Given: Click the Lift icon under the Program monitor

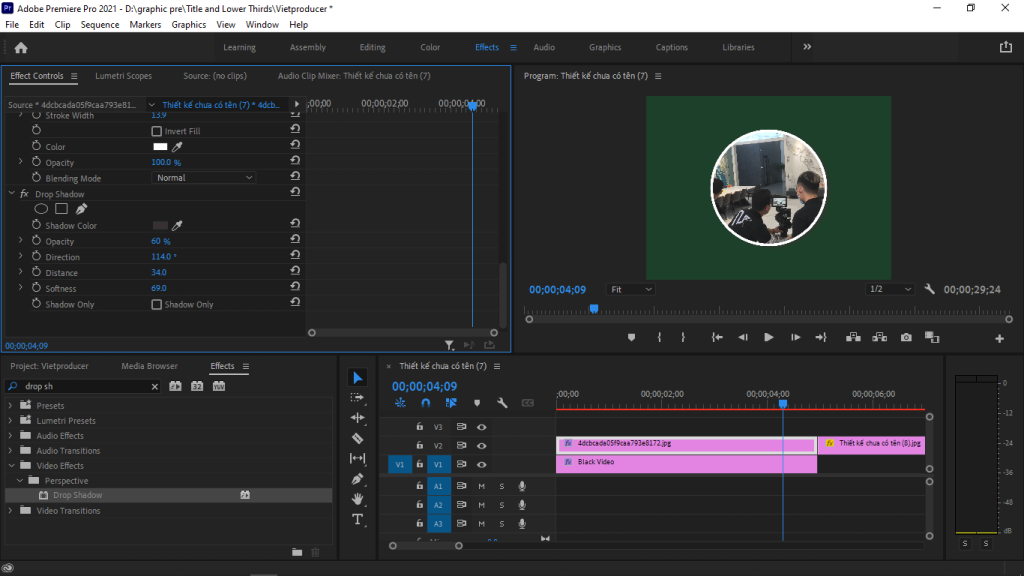Looking at the screenshot, I should tap(855, 338).
